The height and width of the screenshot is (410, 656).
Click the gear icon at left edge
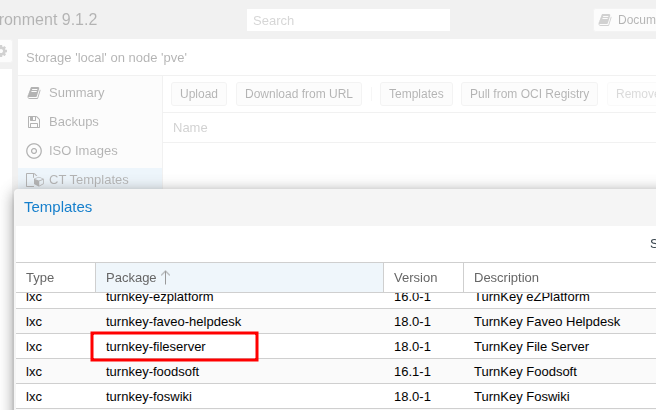[3, 51]
